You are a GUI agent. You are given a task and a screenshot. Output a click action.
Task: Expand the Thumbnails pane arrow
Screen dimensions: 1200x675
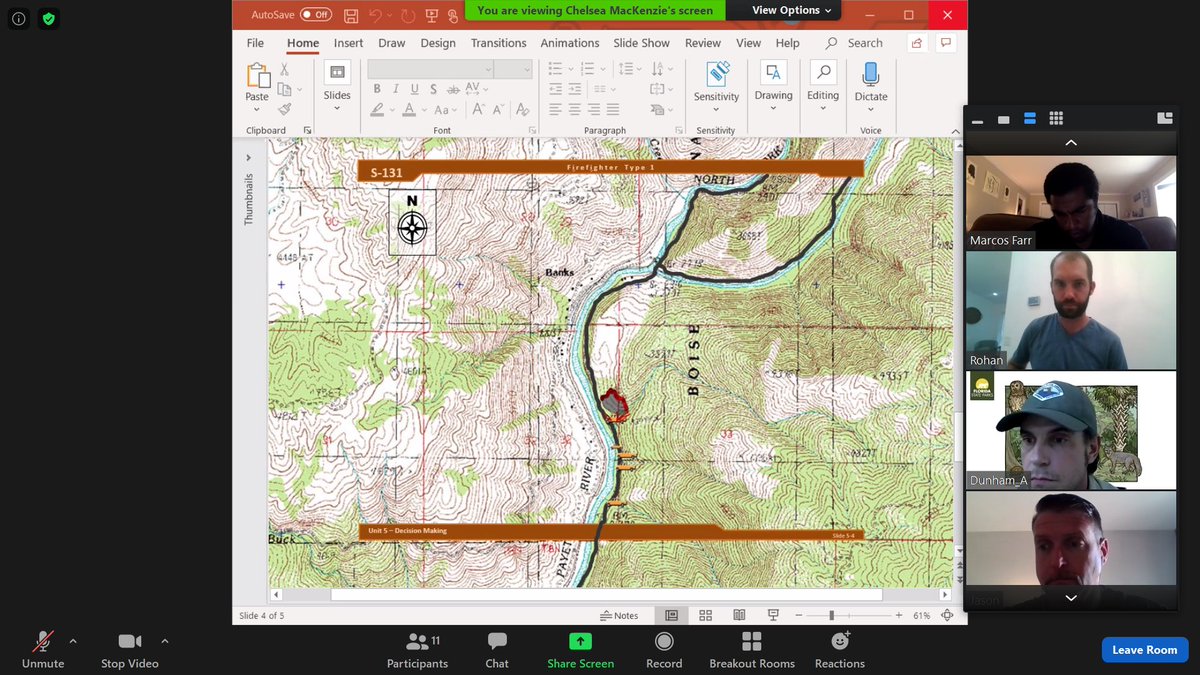coord(248,157)
